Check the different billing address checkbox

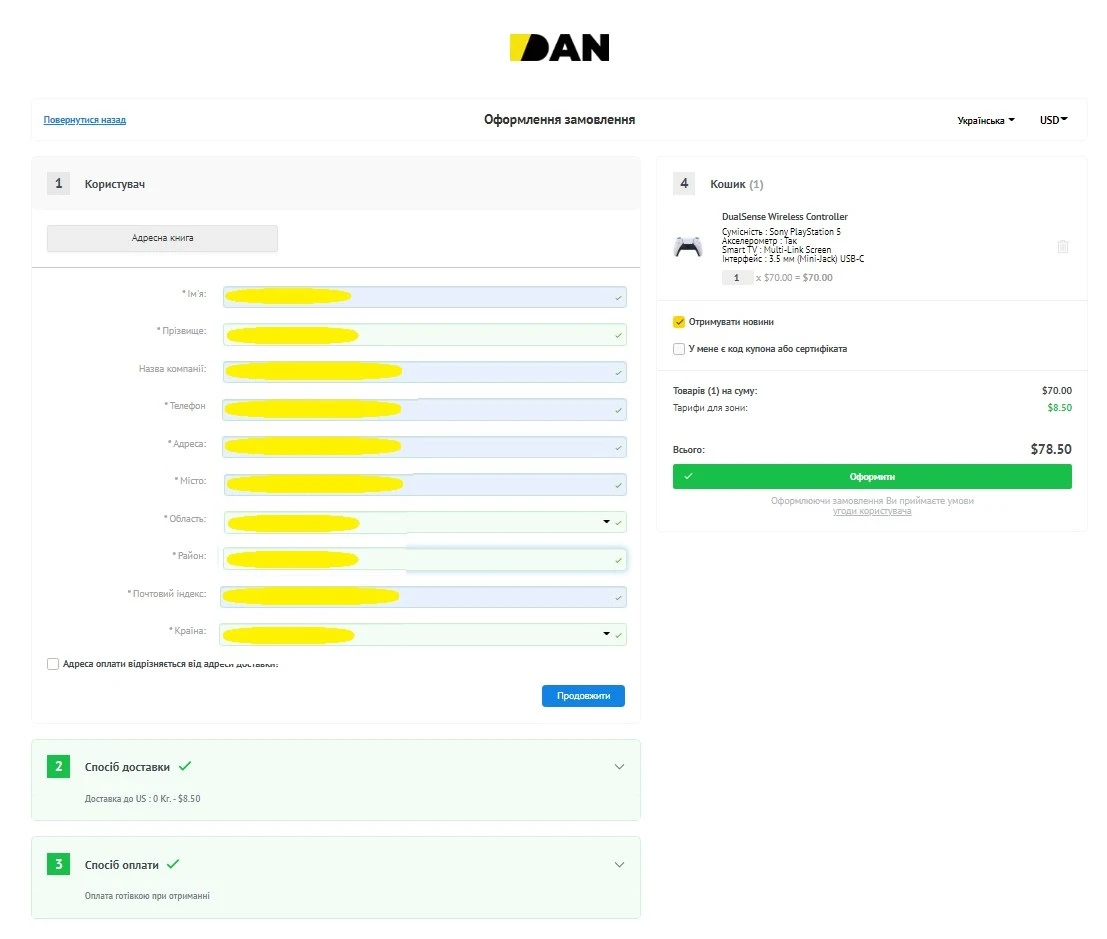coord(53,664)
